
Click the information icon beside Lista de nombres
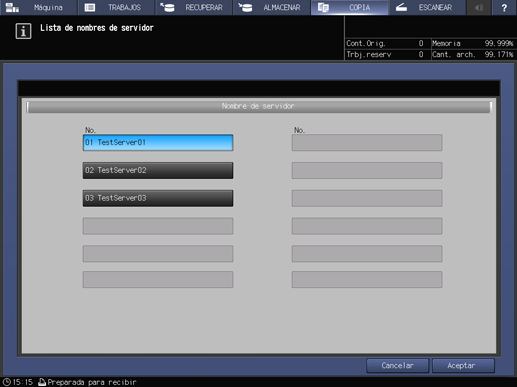23,31
